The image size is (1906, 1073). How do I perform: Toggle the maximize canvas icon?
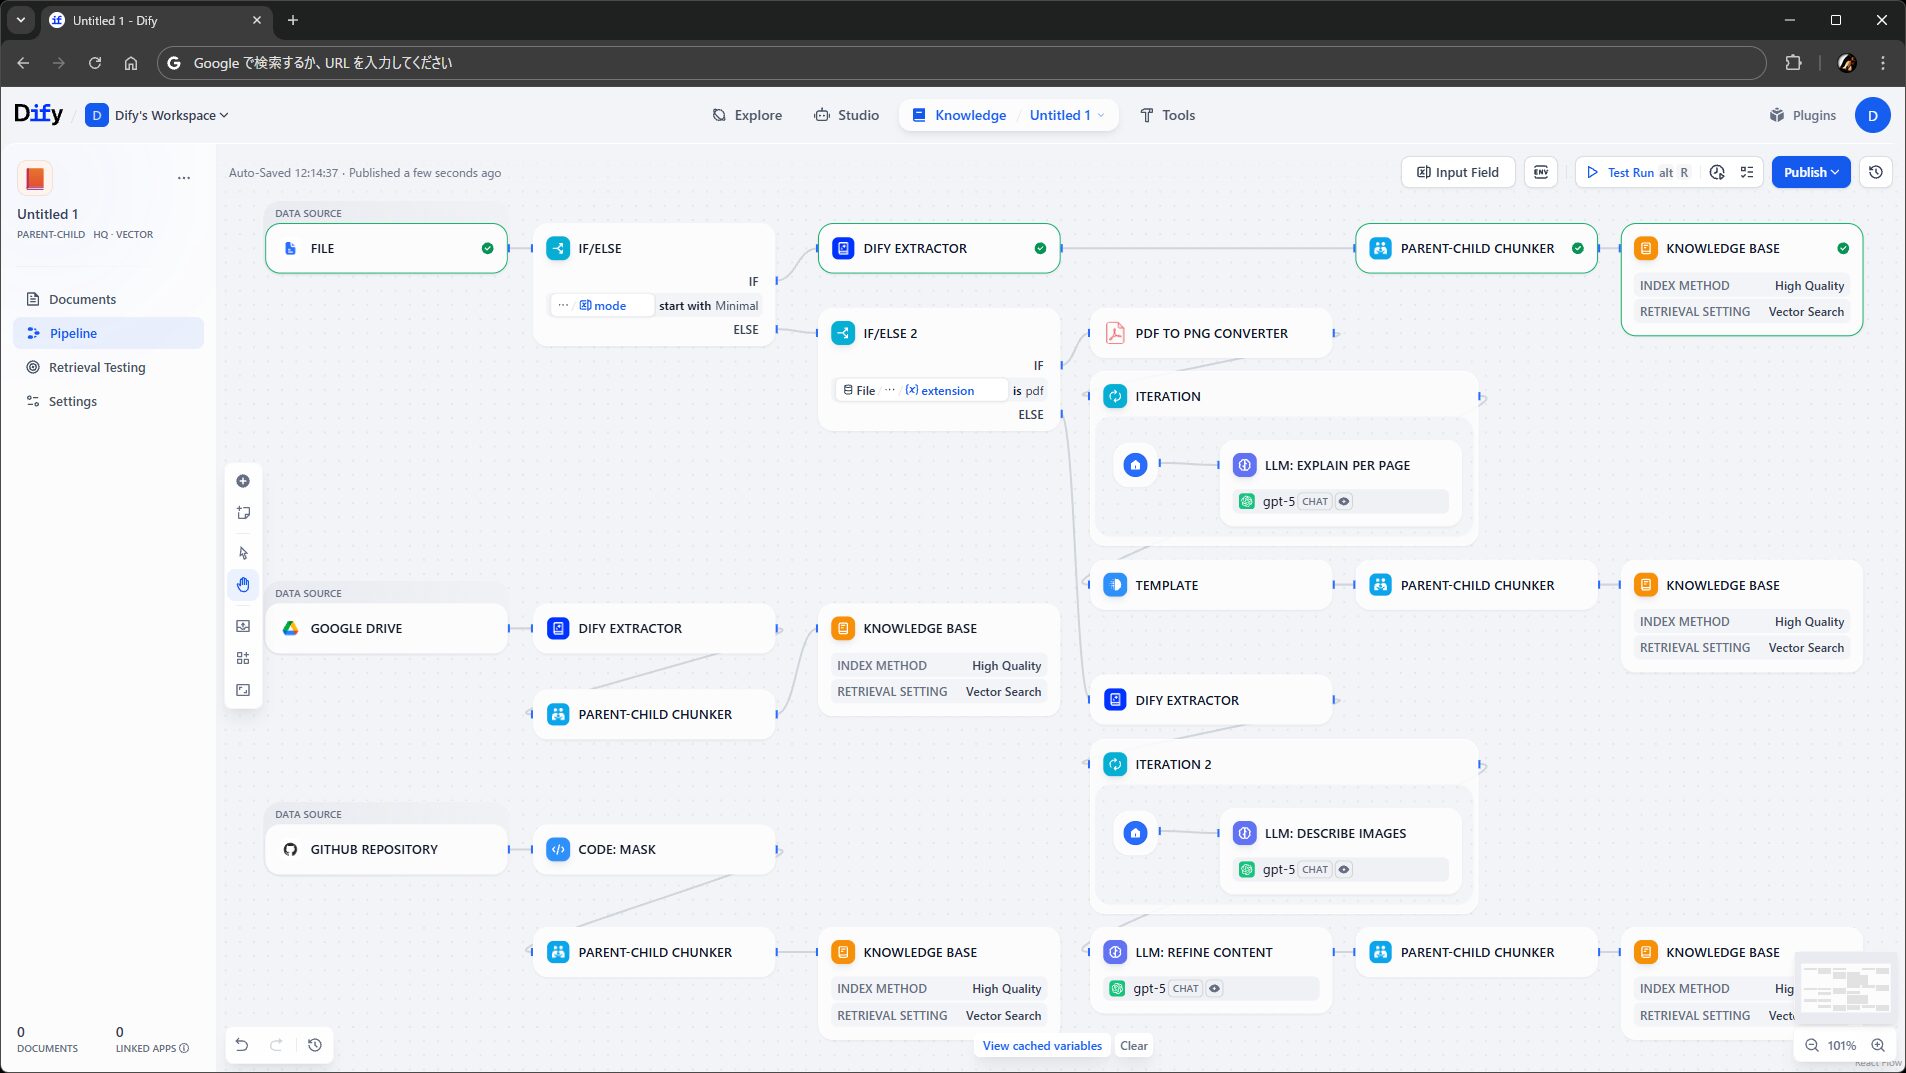(243, 690)
